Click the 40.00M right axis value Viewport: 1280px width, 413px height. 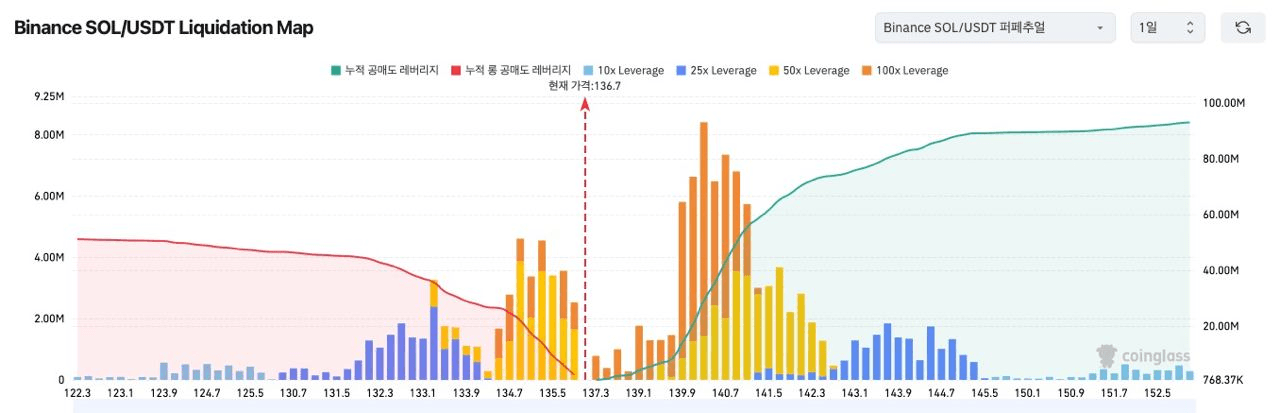(1221, 271)
